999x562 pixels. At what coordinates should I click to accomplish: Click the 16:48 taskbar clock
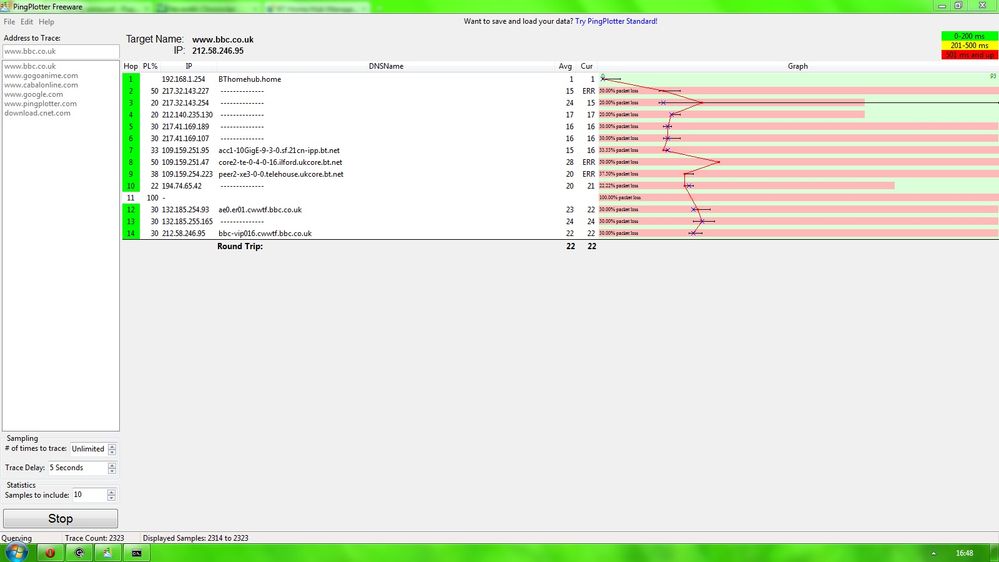tap(965, 553)
